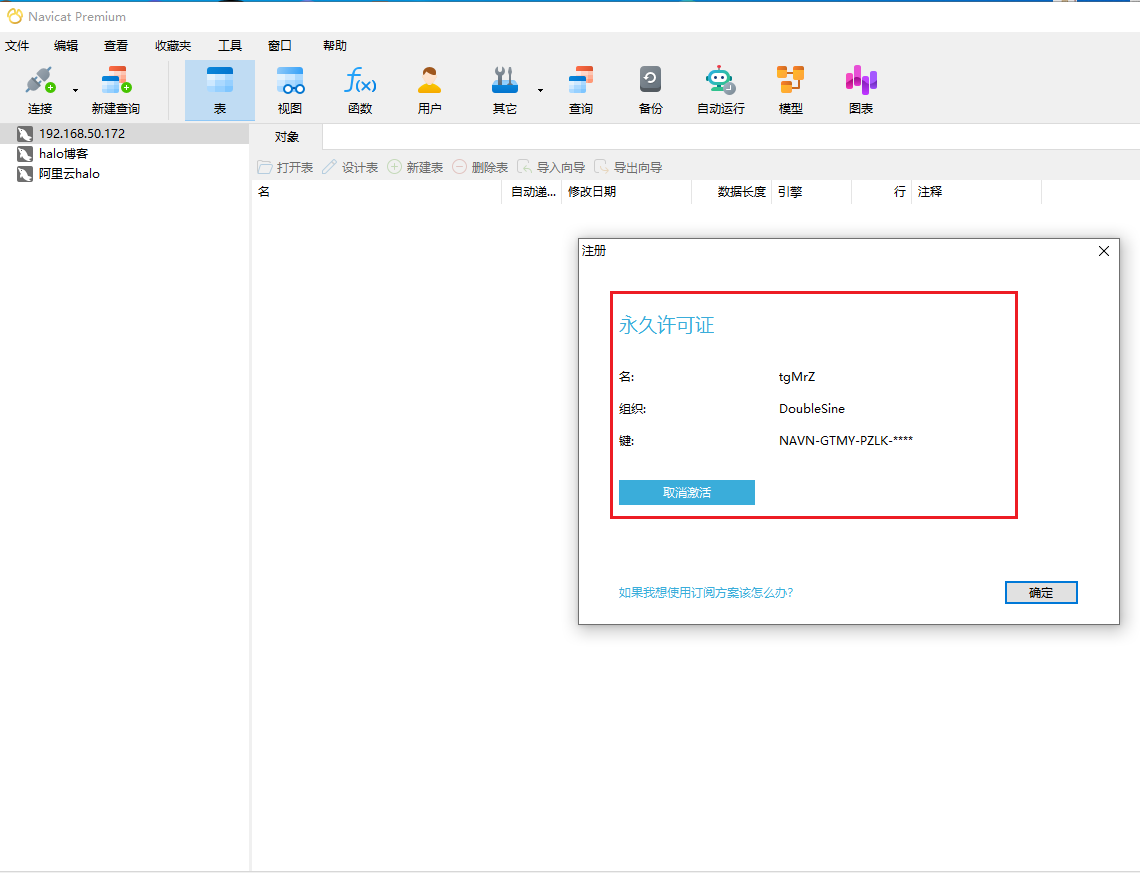Select the 192.168.50.172 connection
Image resolution: width=1140 pixels, height=873 pixels.
[124, 134]
